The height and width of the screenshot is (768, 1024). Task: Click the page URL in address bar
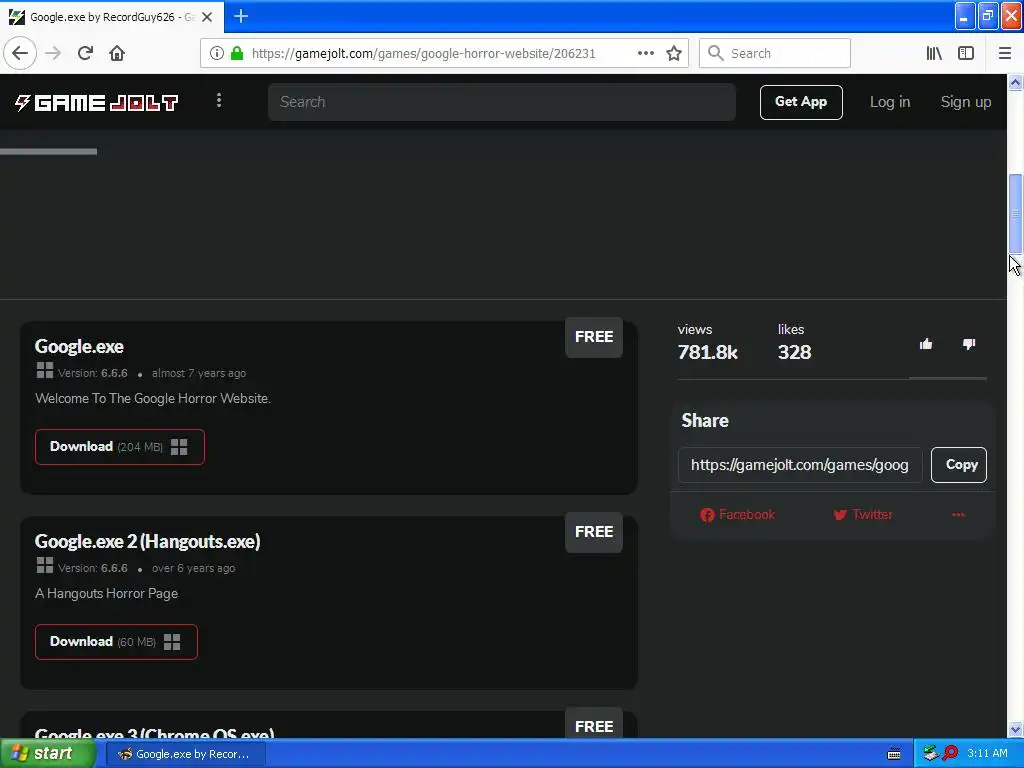click(x=423, y=54)
